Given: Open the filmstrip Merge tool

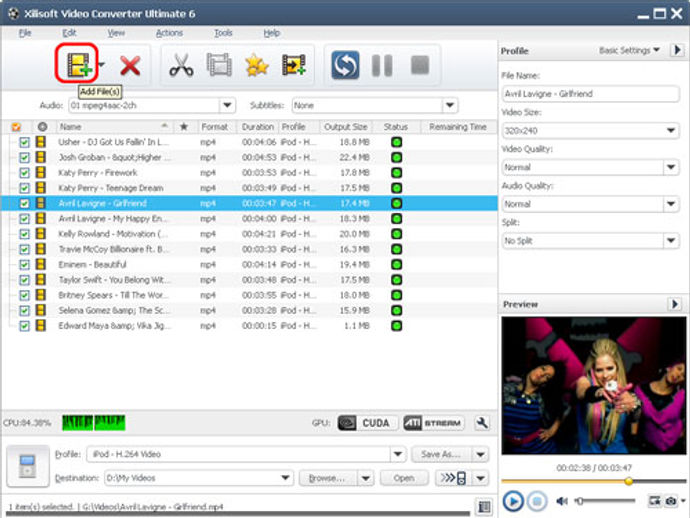Looking at the screenshot, I should [x=219, y=65].
